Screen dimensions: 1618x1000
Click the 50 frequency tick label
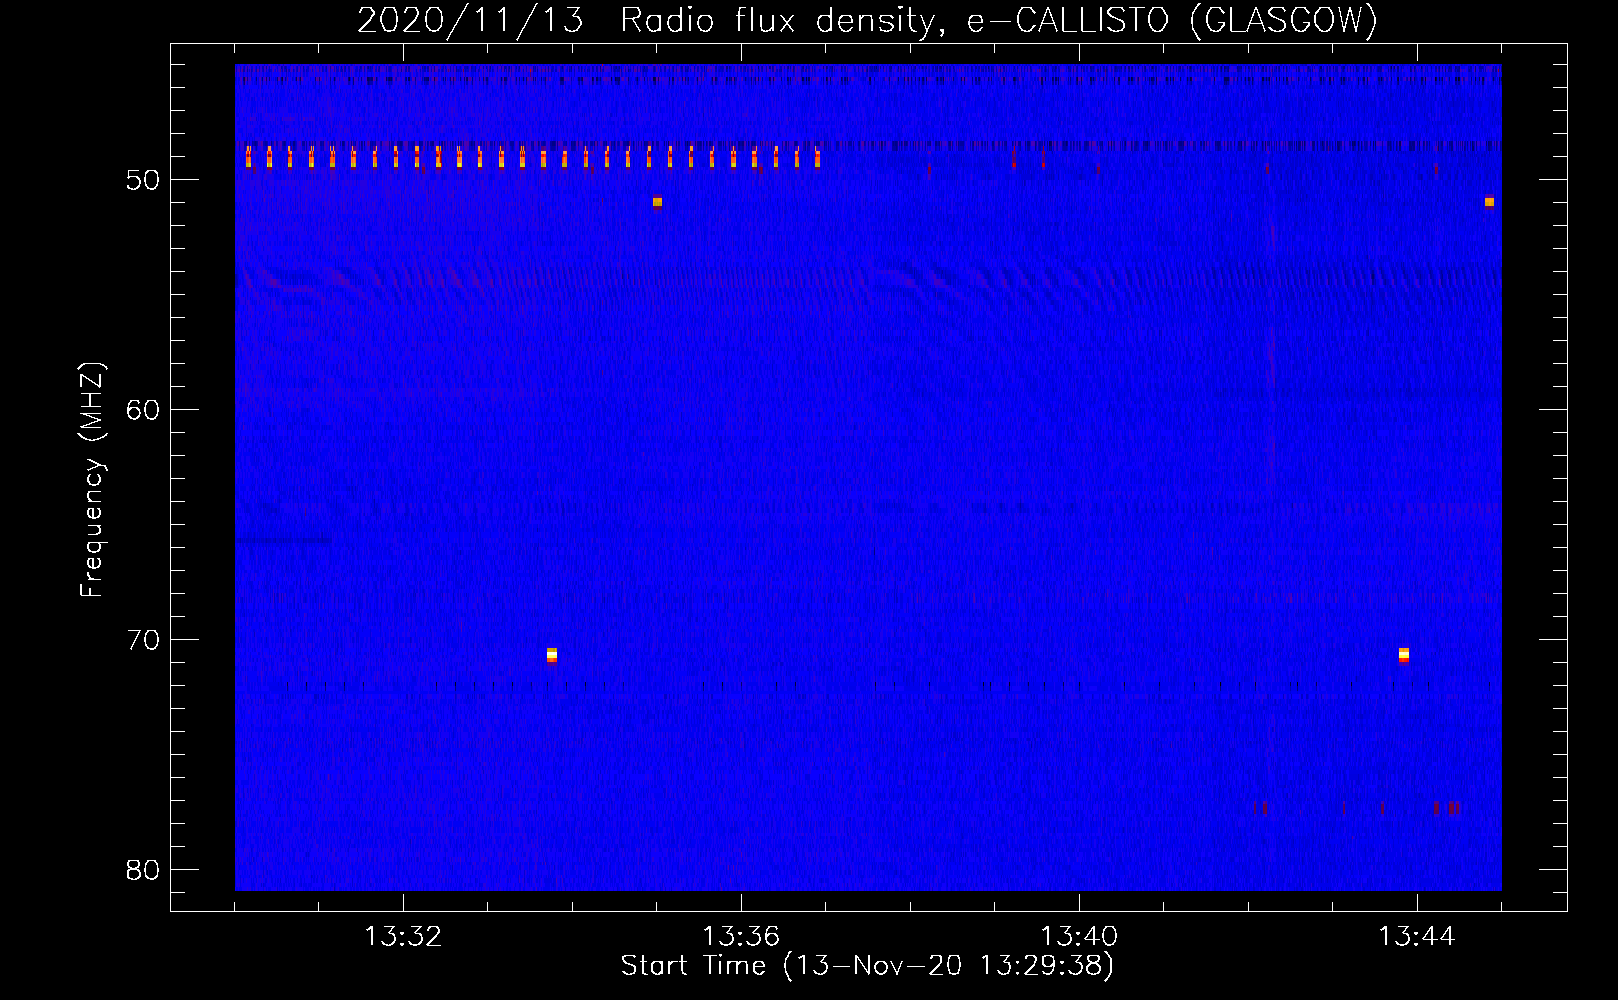pos(143,180)
